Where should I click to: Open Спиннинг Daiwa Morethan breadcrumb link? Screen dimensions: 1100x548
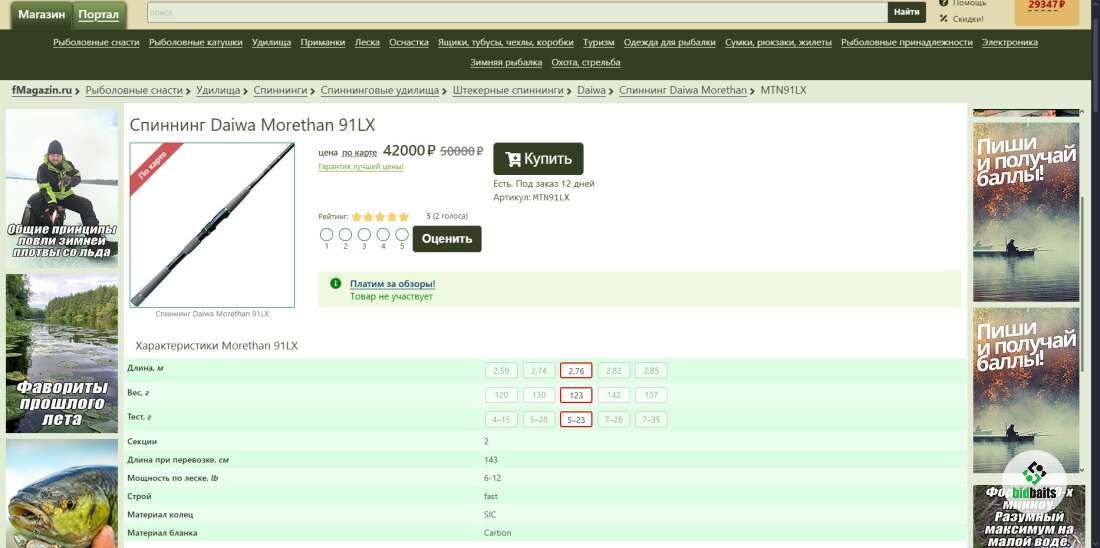683,91
